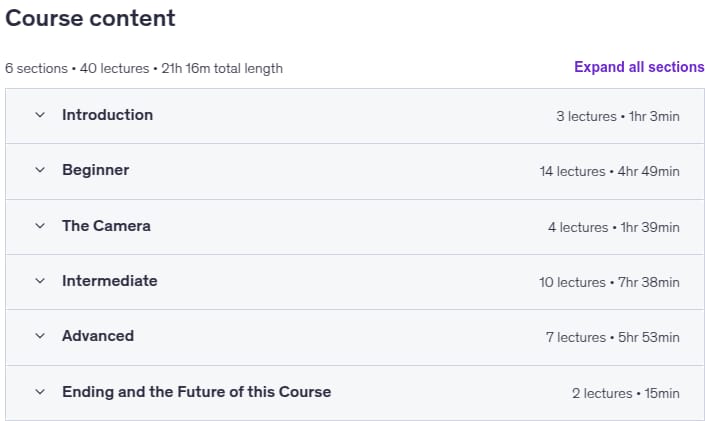Click chevron beside Ending and the Future
The height and width of the screenshot is (421, 705).
pyautogui.click(x=40, y=392)
